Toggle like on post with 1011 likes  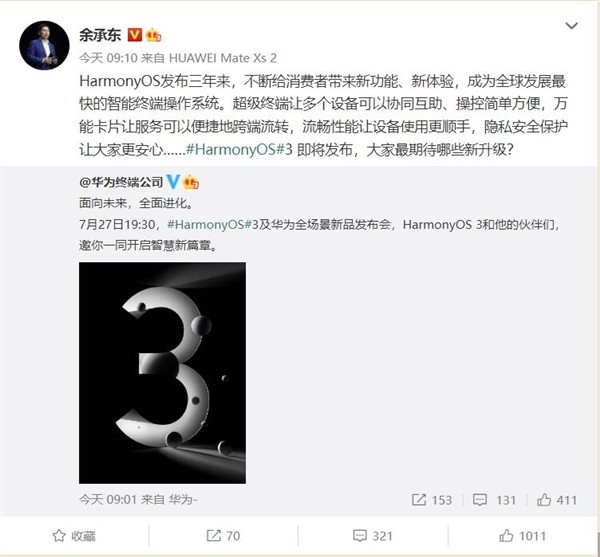(x=522, y=536)
